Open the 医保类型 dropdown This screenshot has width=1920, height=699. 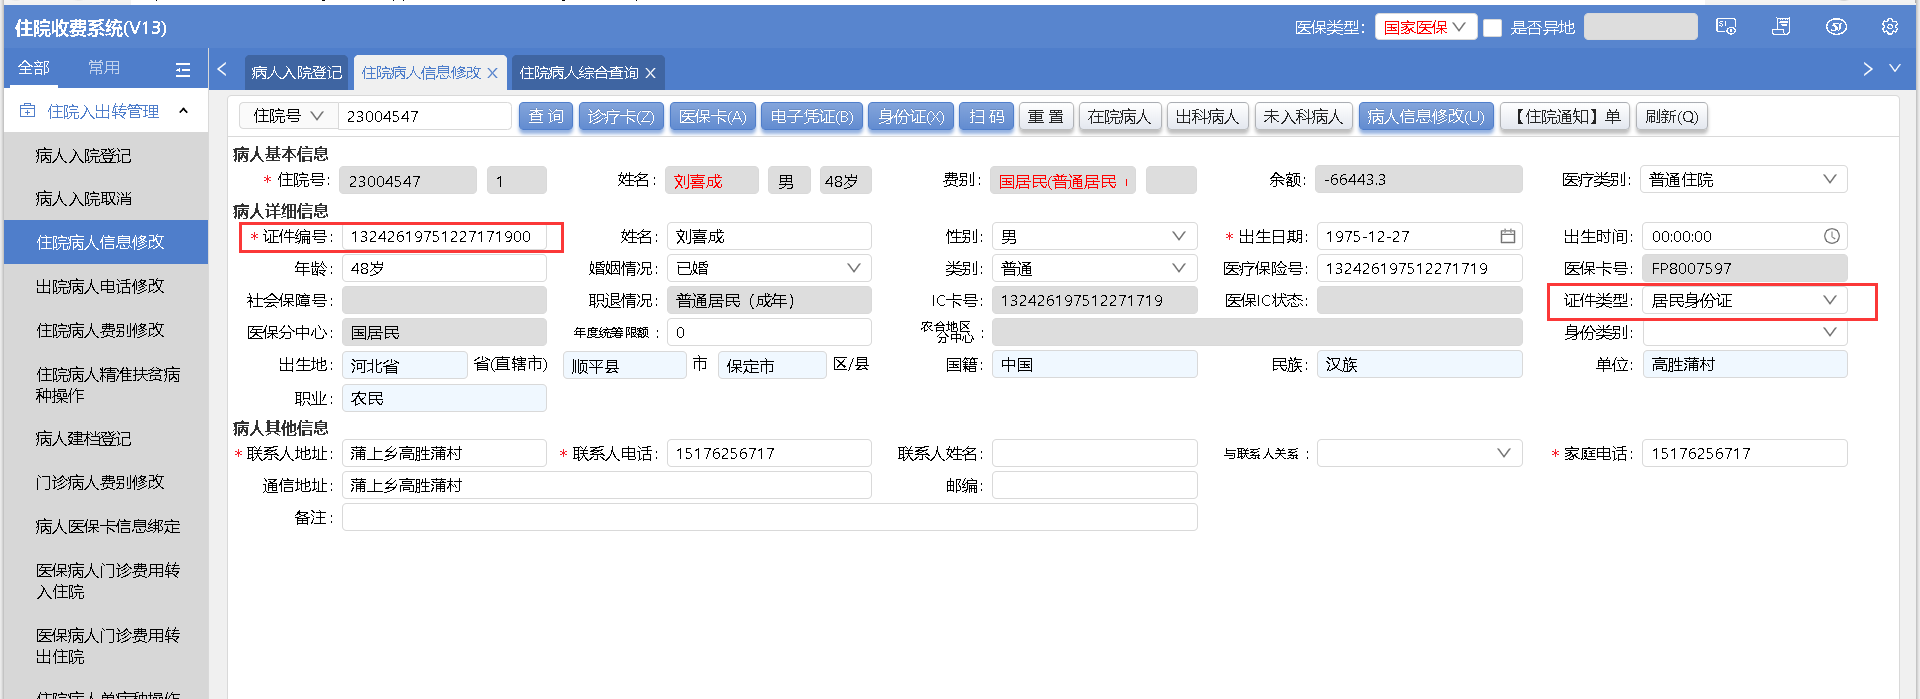coord(1425,27)
